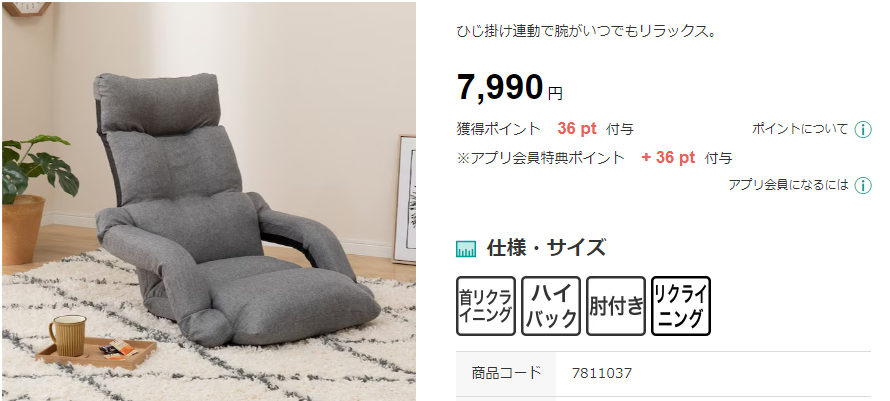Click the 商品コード label cell
Image resolution: width=890 pixels, height=401 pixels.
coord(506,373)
